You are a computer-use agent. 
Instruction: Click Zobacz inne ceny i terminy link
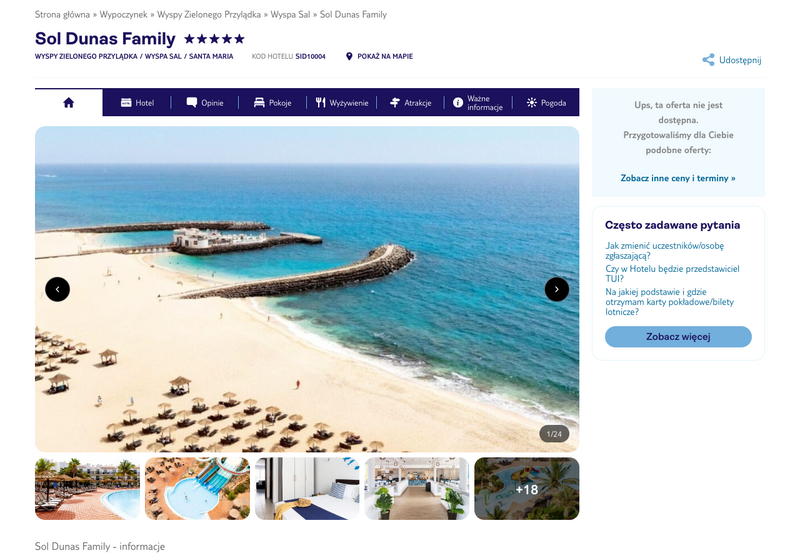(x=678, y=178)
